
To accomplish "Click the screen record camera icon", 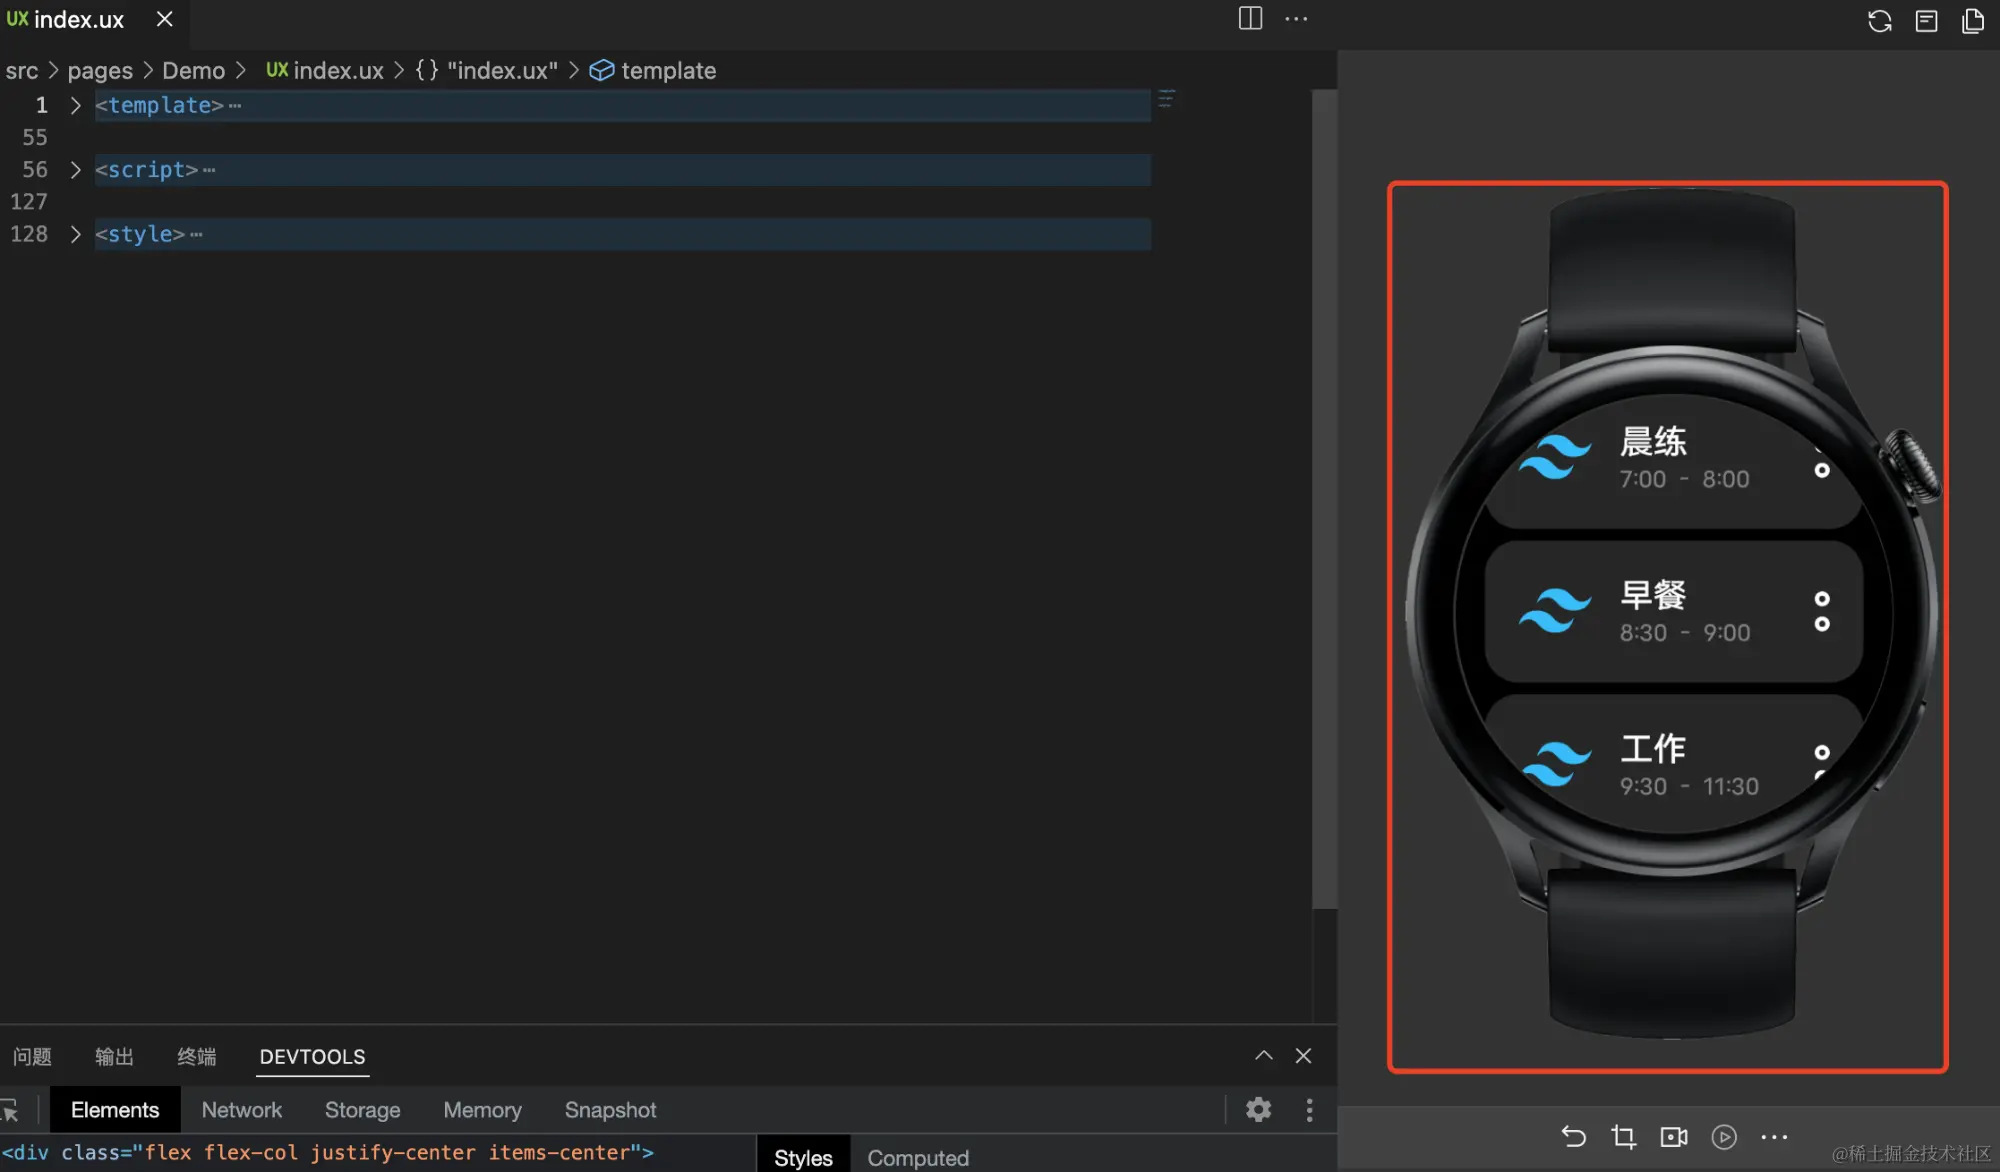I will coord(1673,1137).
